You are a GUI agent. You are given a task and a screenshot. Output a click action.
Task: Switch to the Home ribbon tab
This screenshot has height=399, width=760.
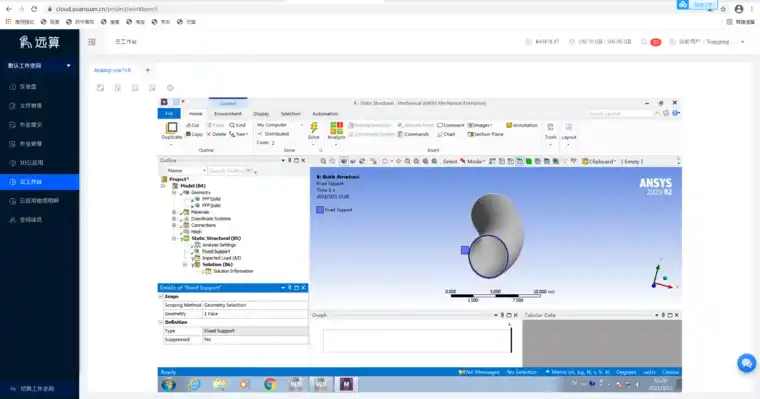[x=196, y=113]
